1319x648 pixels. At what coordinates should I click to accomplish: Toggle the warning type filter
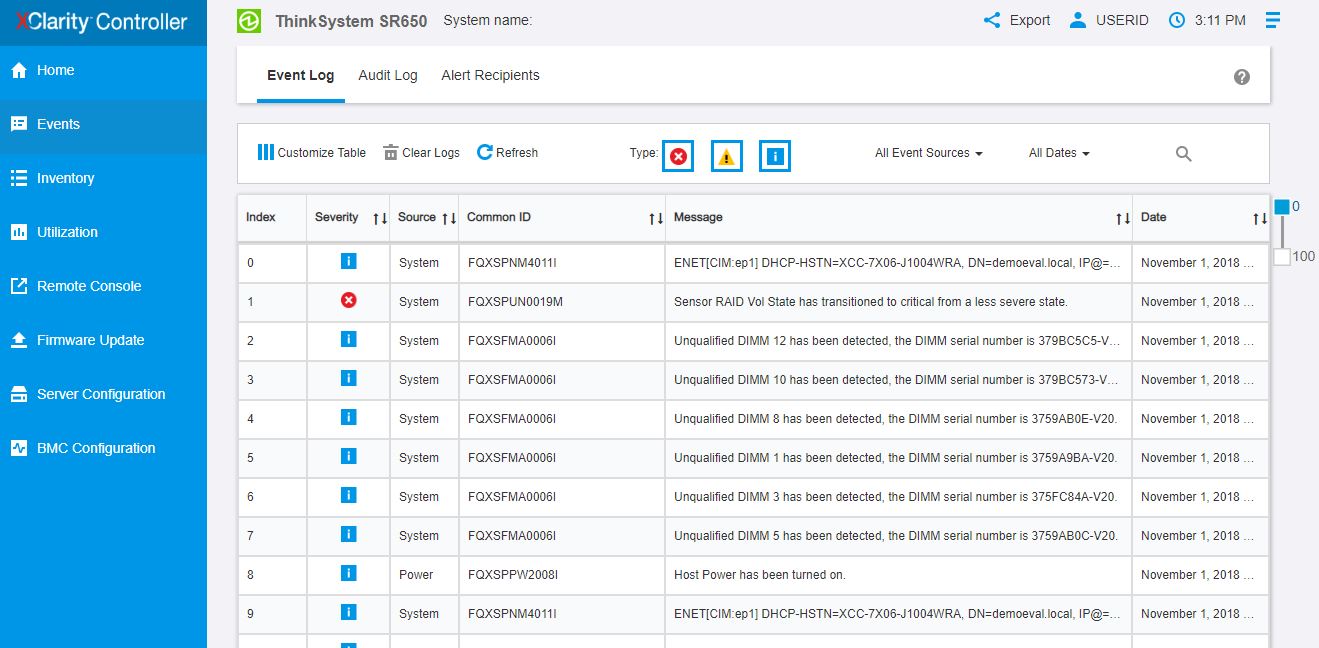[727, 156]
